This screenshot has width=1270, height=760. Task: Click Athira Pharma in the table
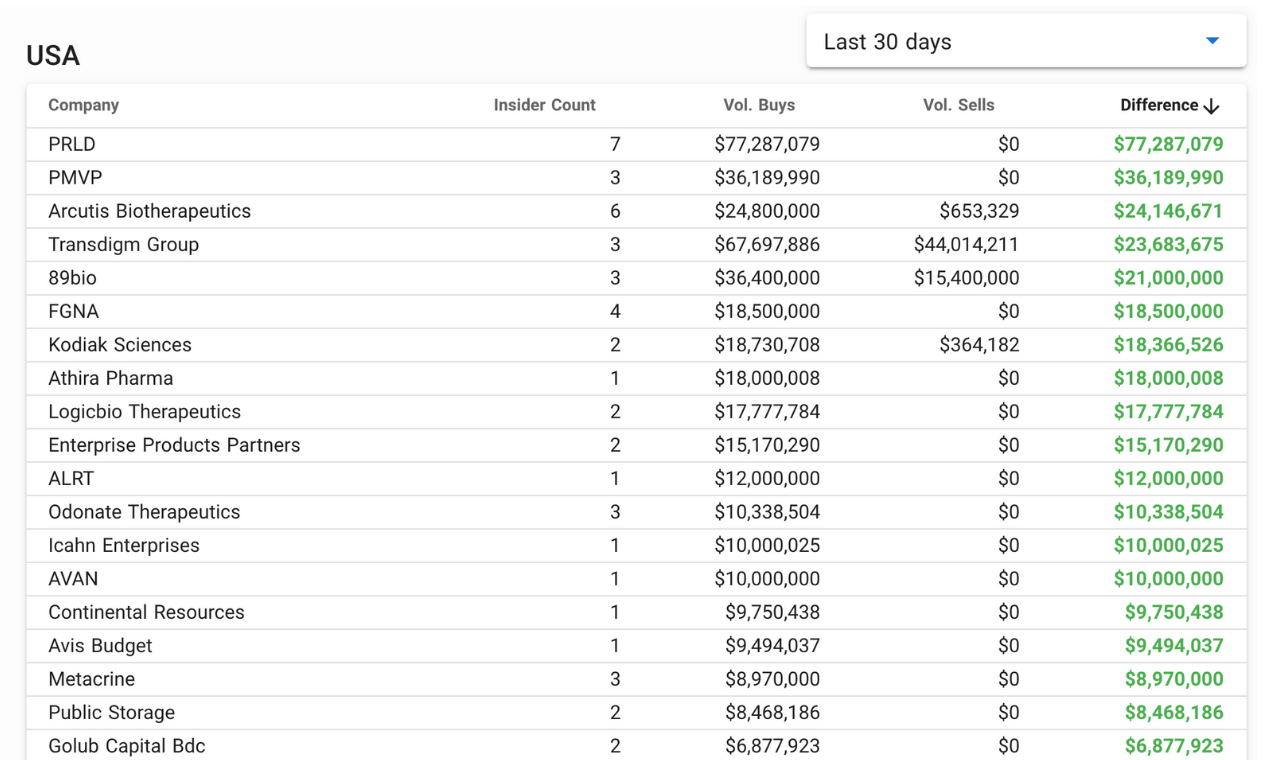[111, 378]
